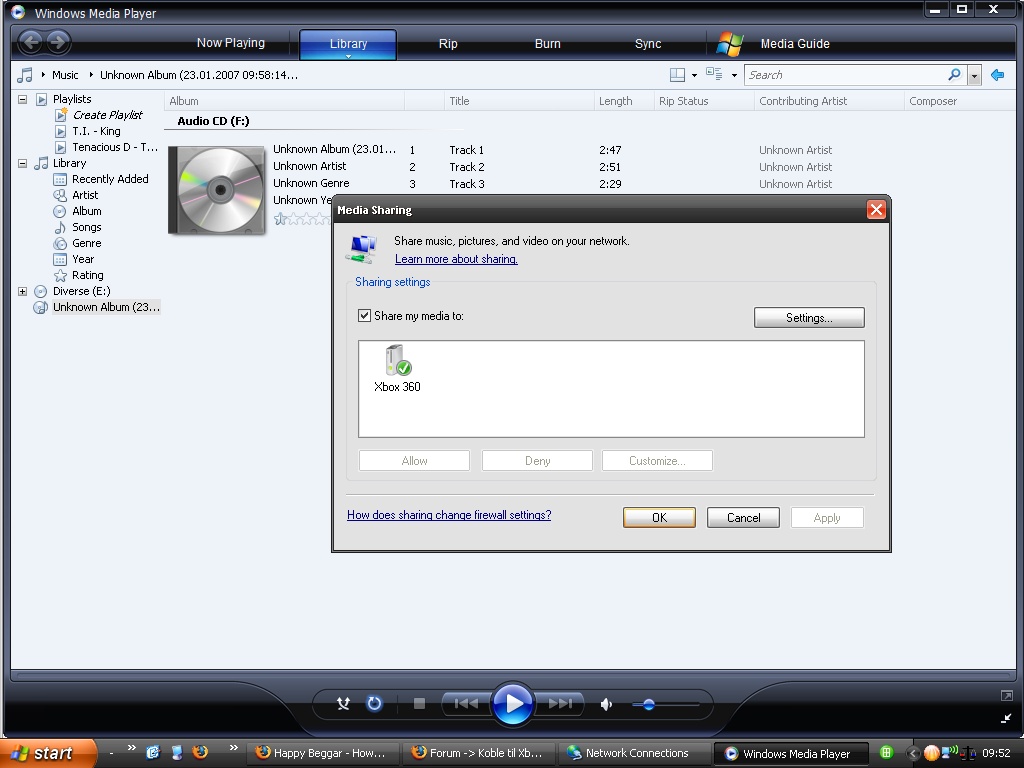1024x768 pixels.
Task: Click the Audio CD album art thumbnail
Action: tap(217, 190)
